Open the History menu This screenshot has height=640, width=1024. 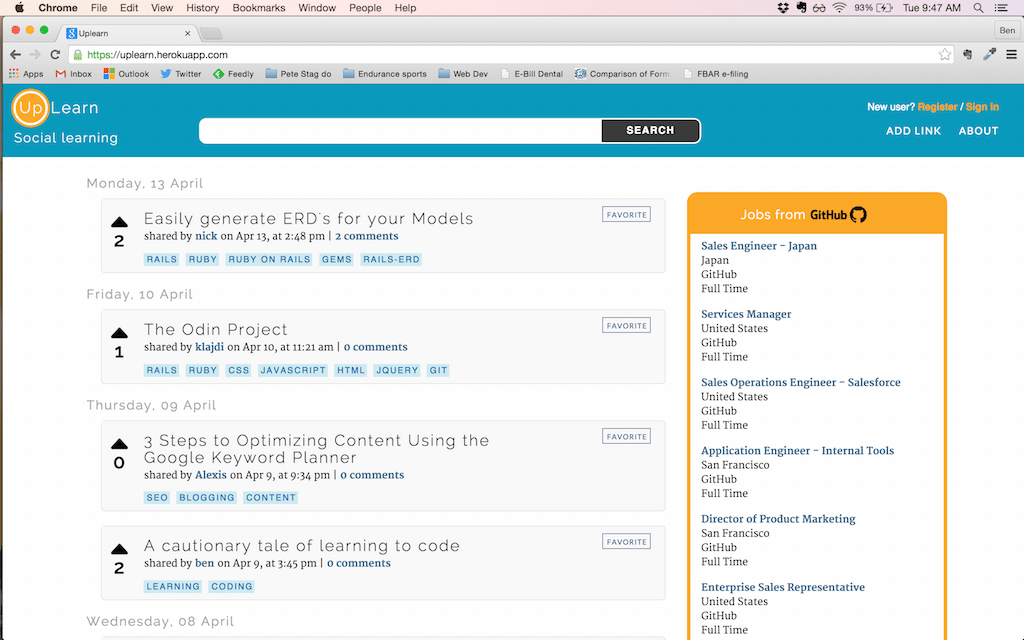pos(202,8)
